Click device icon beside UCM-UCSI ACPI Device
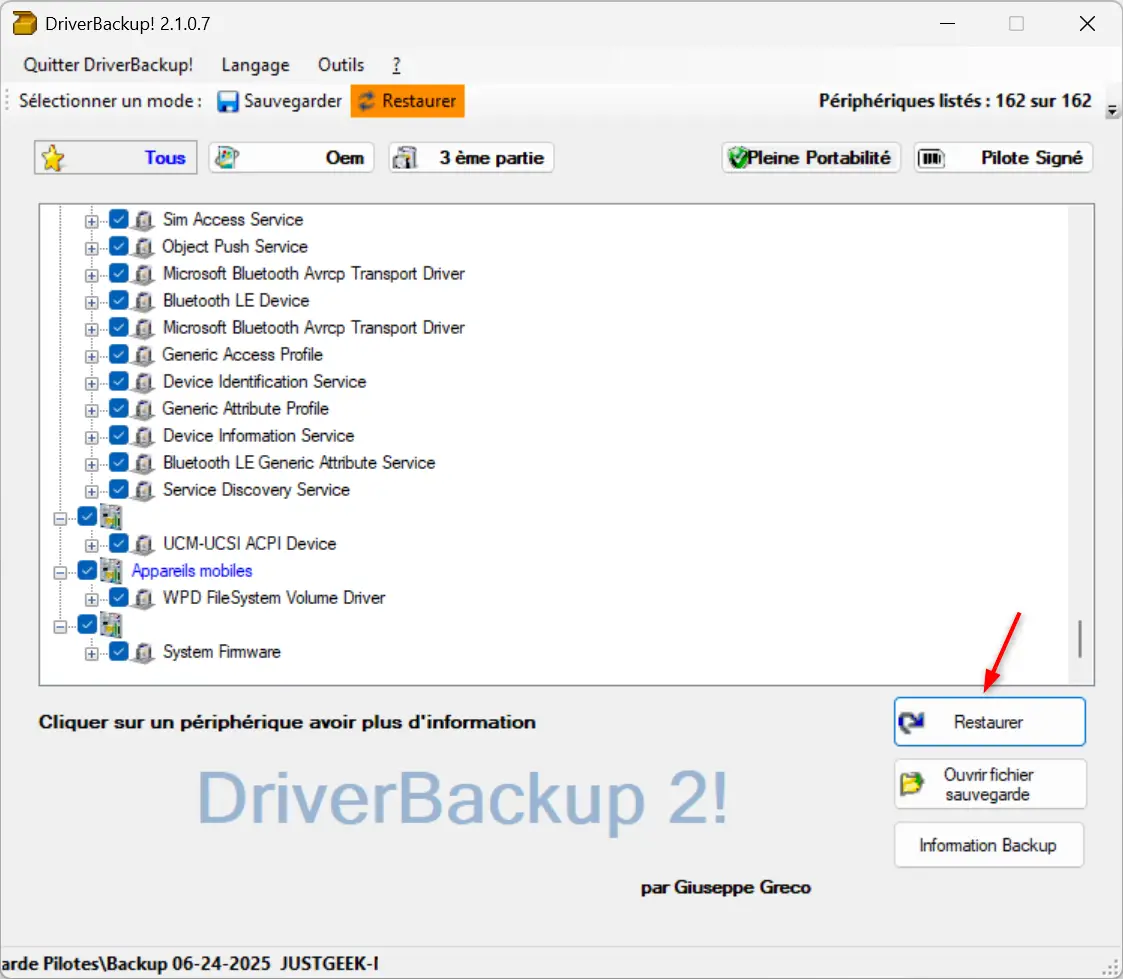 coord(144,544)
